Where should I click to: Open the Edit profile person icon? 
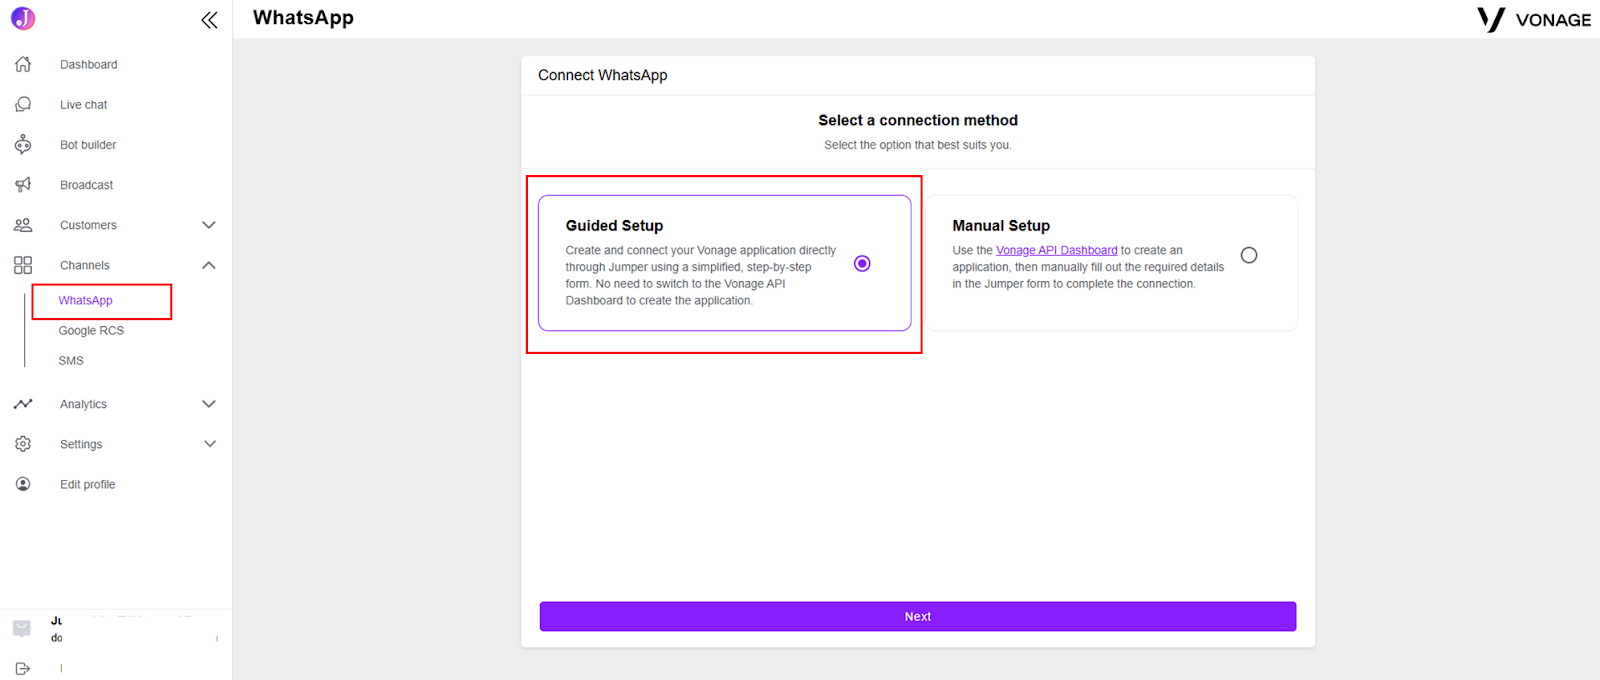pos(23,484)
